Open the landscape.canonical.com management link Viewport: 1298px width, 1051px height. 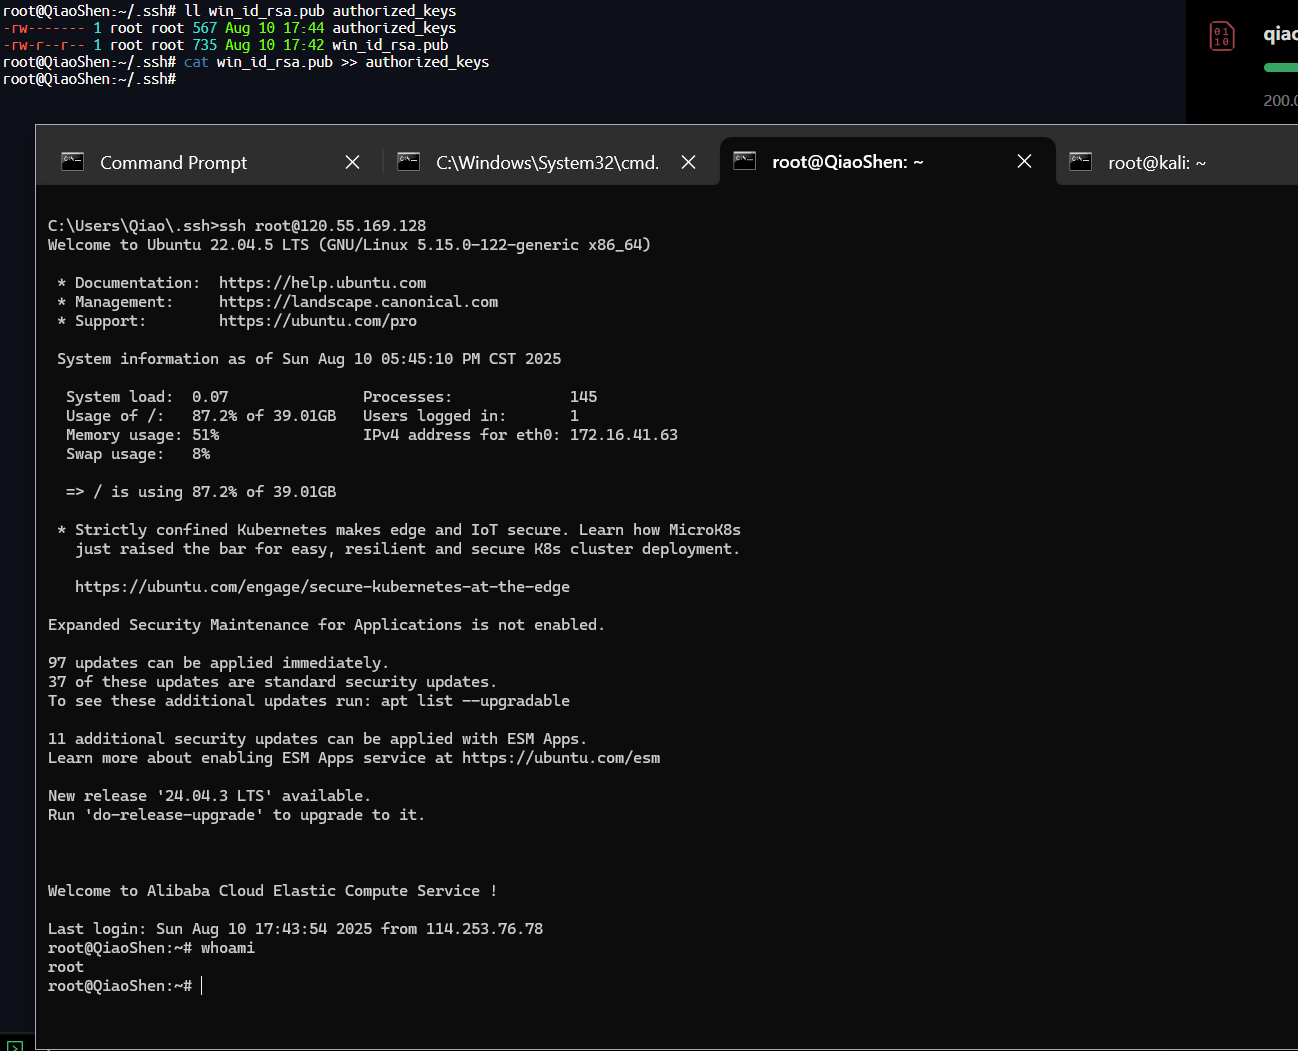point(358,302)
